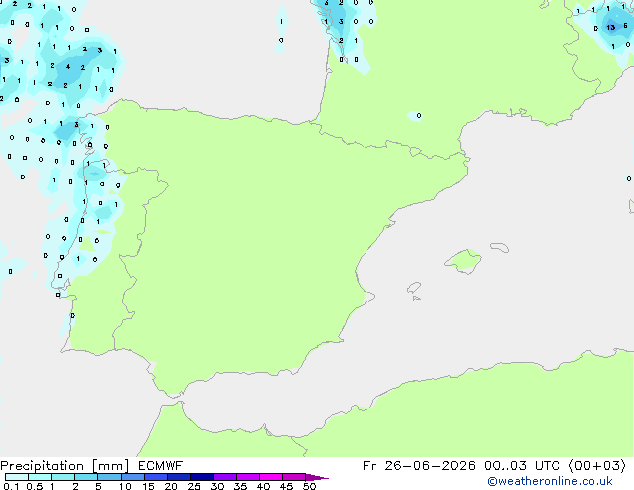The height and width of the screenshot is (490, 634).
Task: Click the '13' precipitation value on map
Action: 611,27
